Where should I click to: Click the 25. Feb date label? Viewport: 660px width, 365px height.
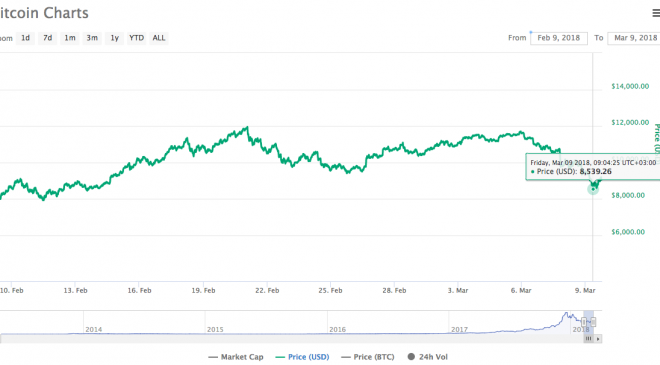330,290
